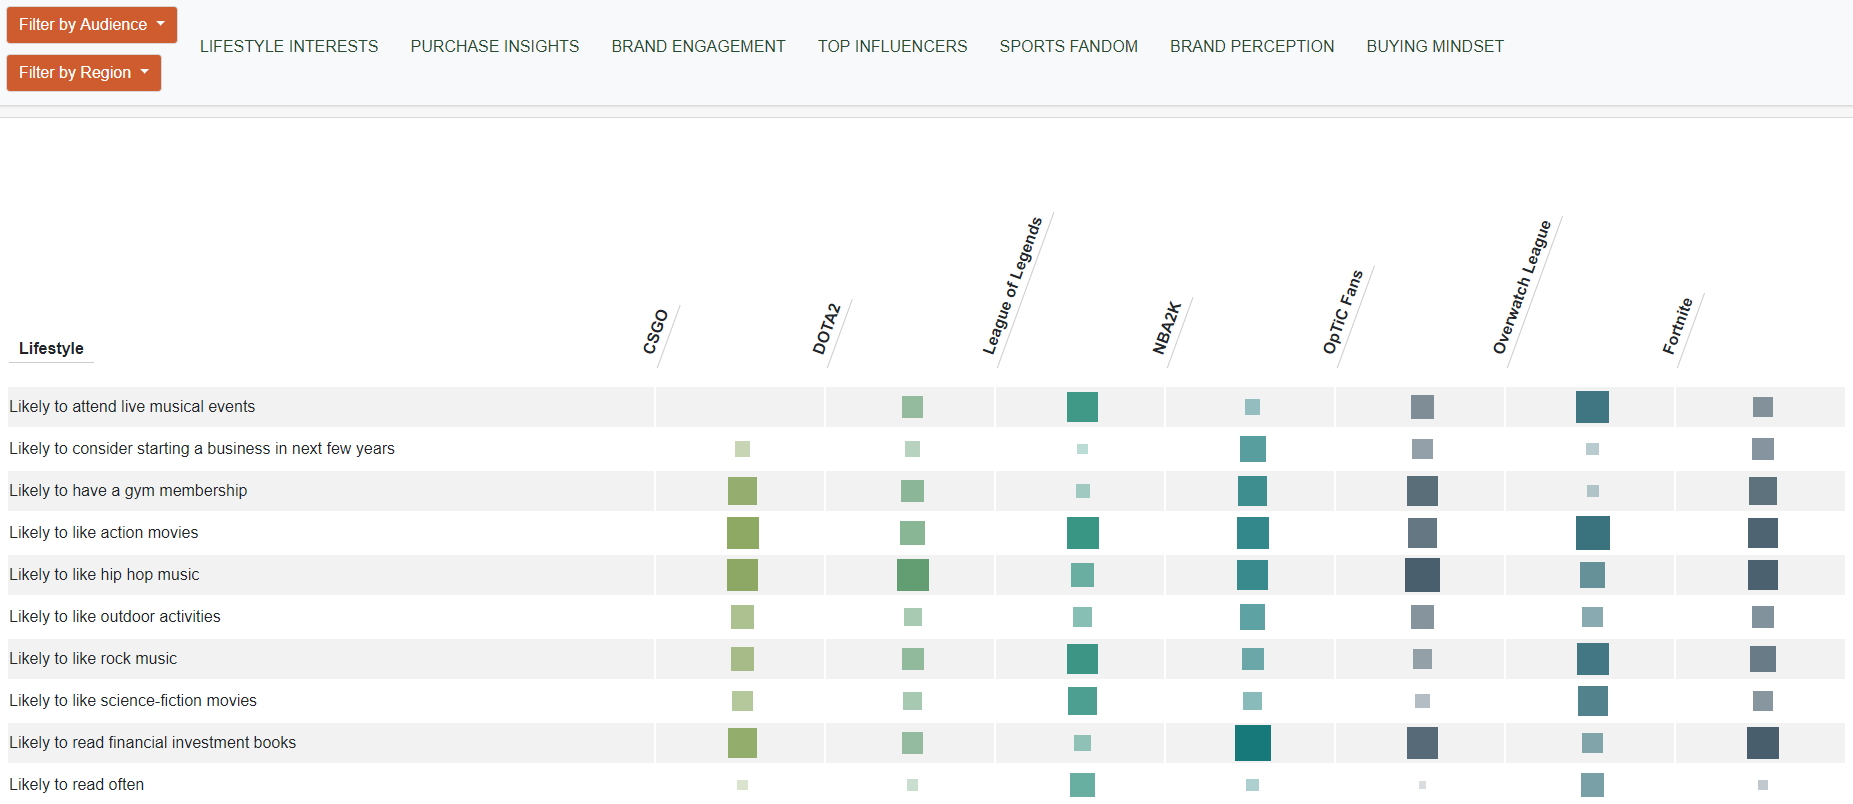Select the Top Influencers tab

point(892,46)
